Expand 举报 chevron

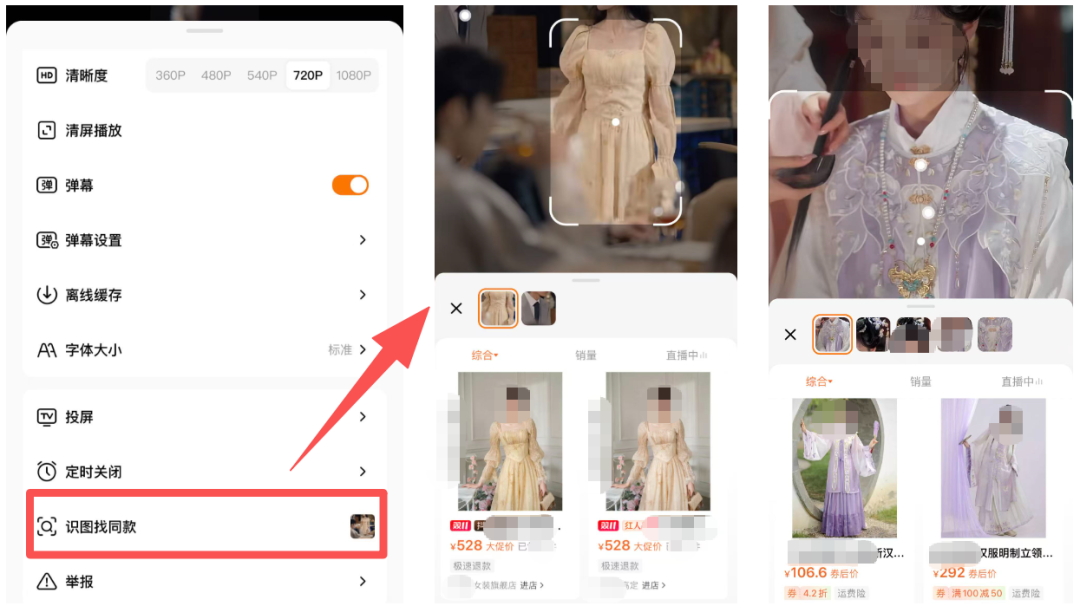(x=363, y=581)
